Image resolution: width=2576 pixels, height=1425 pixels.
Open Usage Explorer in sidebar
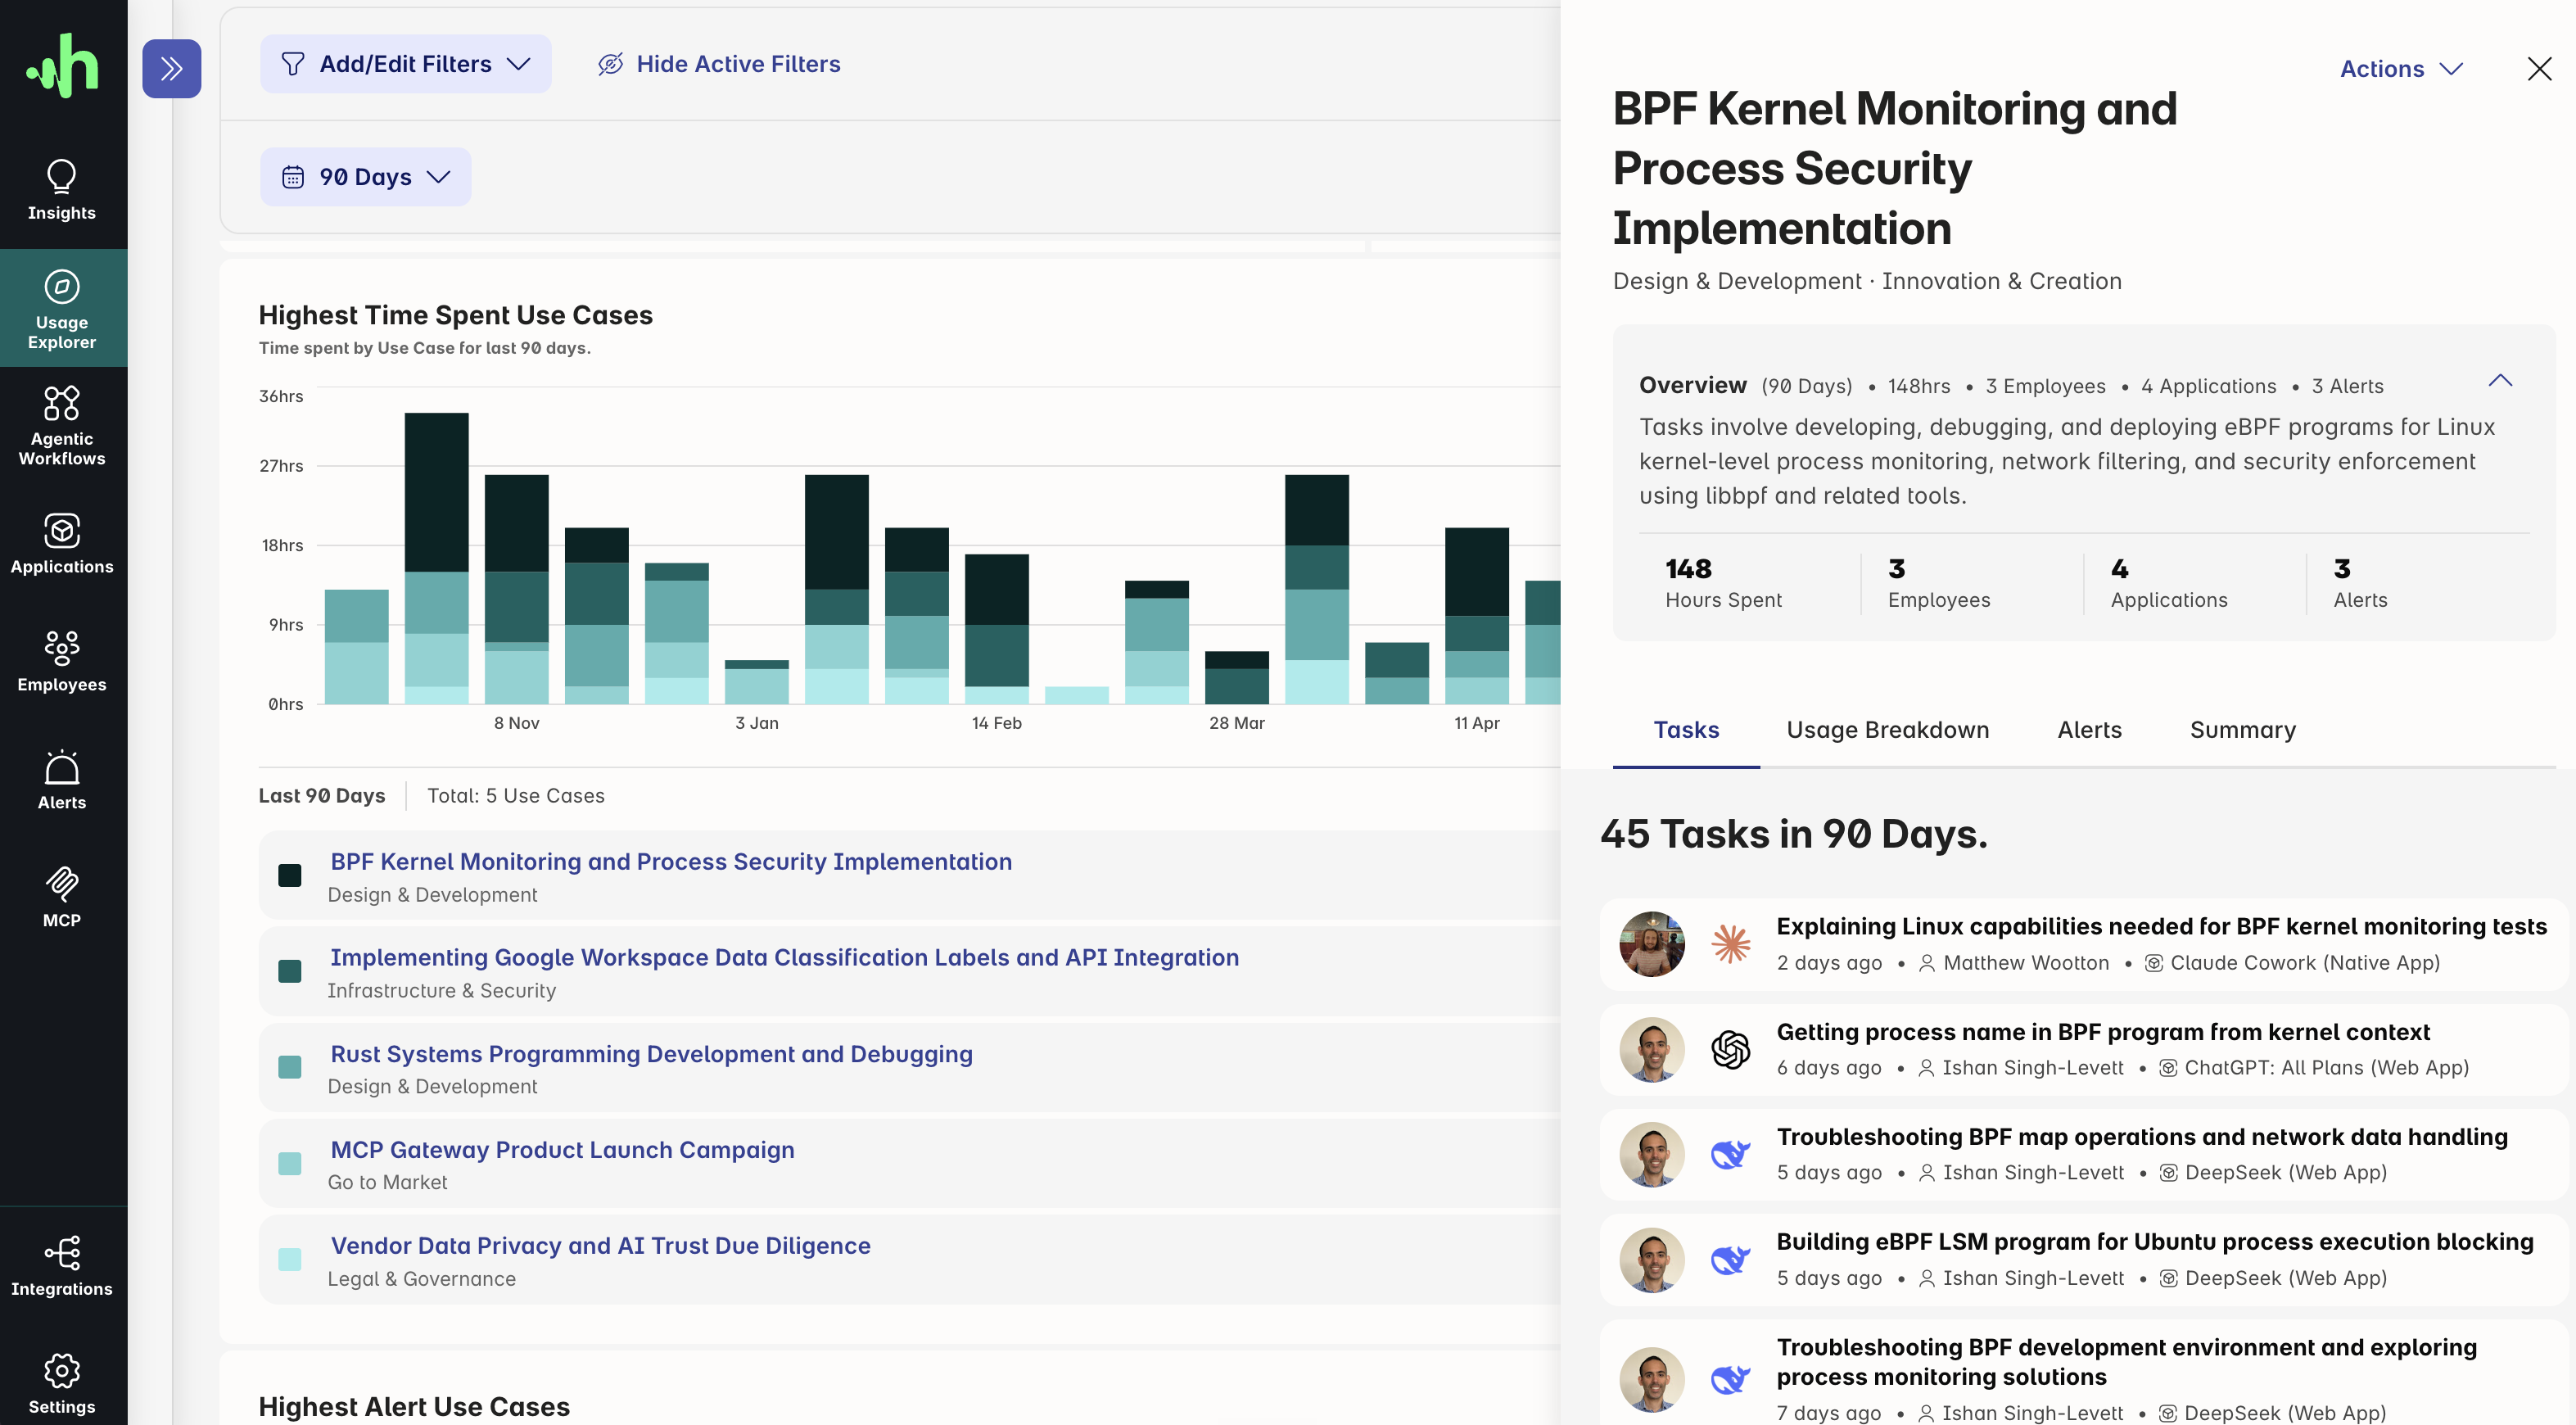click(62, 308)
